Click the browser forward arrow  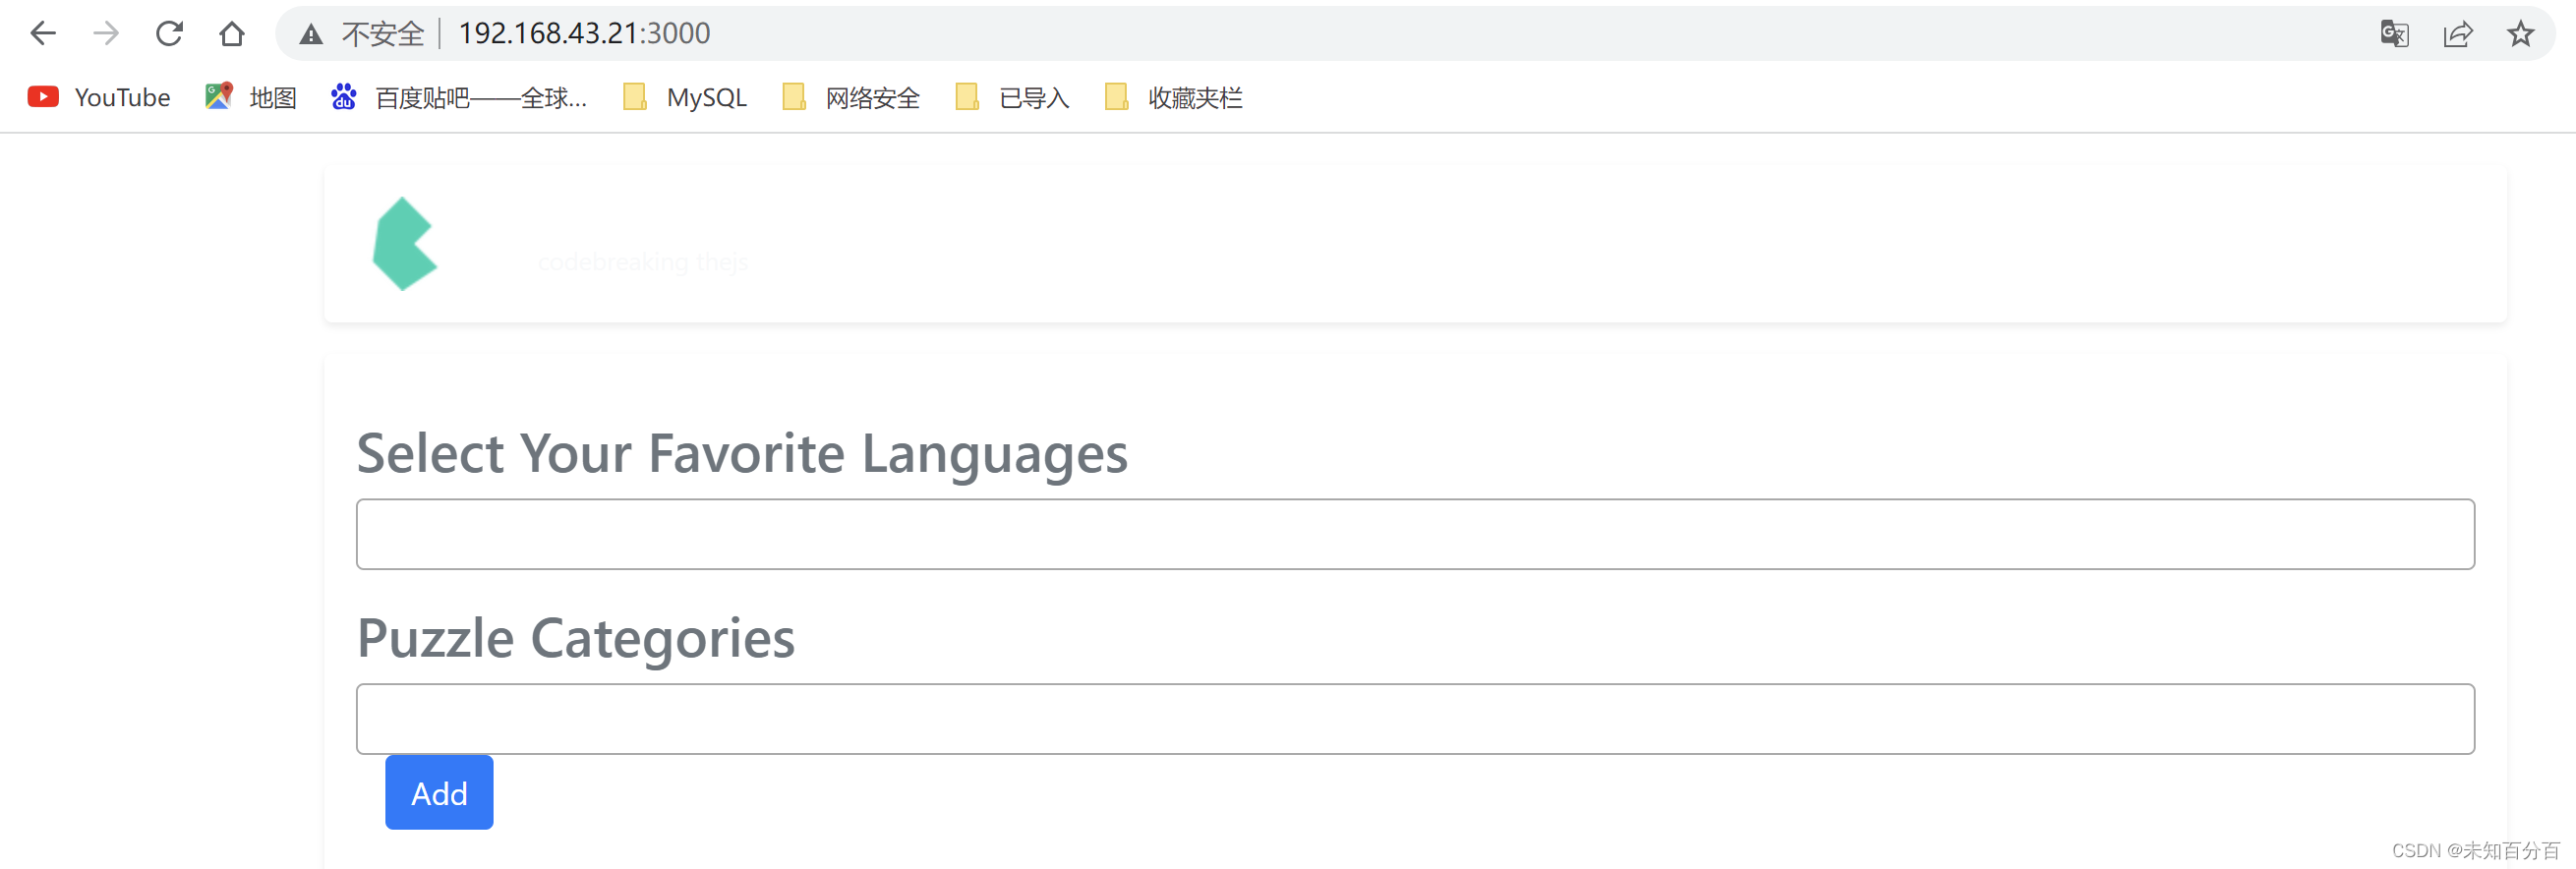[106, 34]
